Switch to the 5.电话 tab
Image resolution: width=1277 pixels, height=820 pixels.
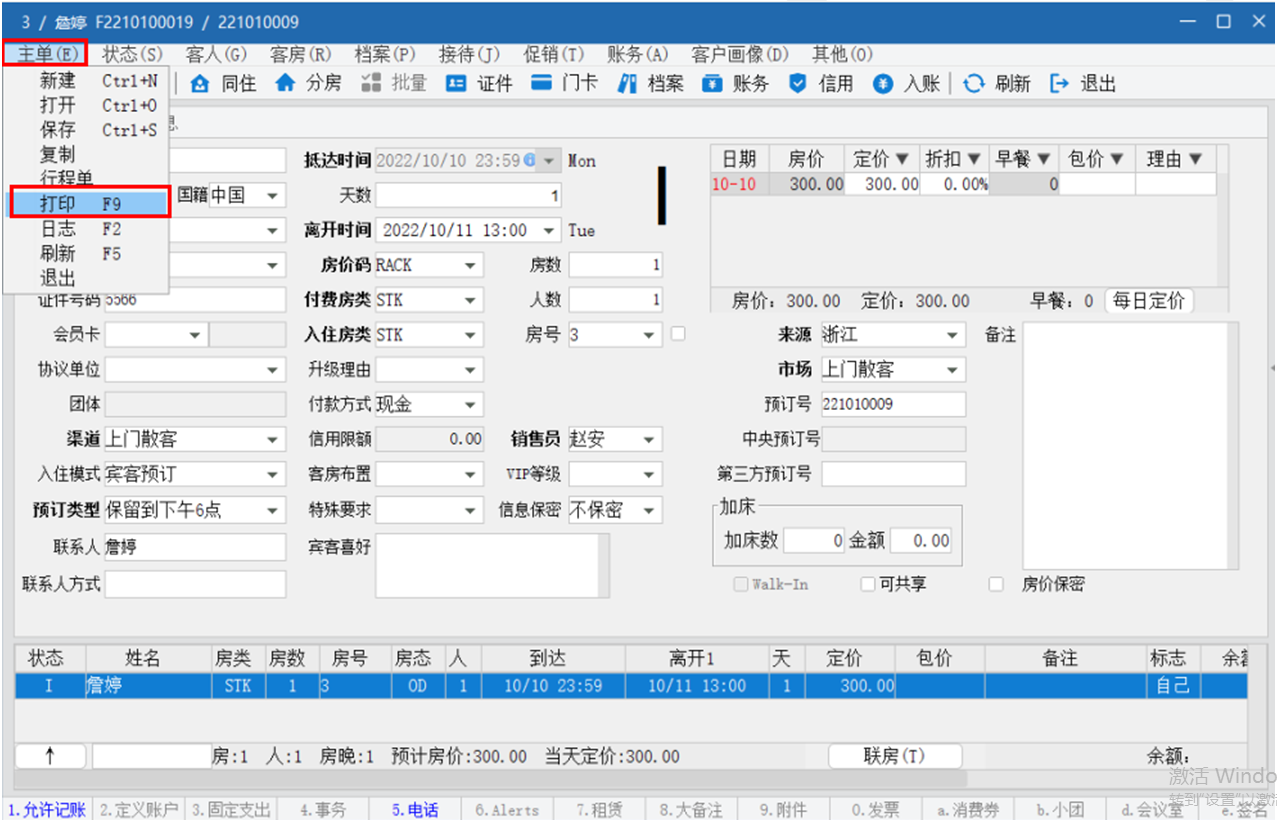tap(414, 810)
